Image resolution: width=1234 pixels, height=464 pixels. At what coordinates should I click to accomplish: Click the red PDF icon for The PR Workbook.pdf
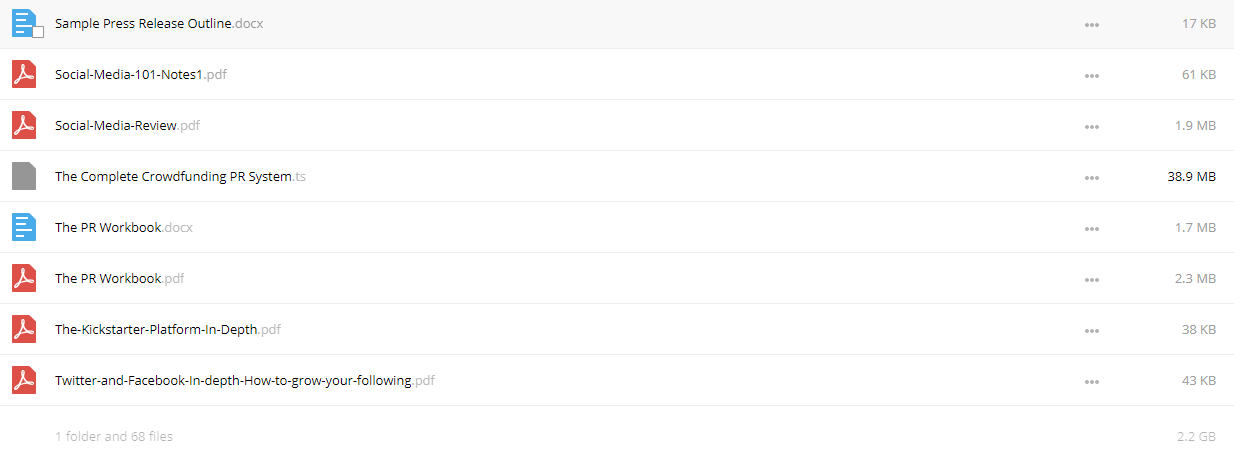click(x=24, y=278)
